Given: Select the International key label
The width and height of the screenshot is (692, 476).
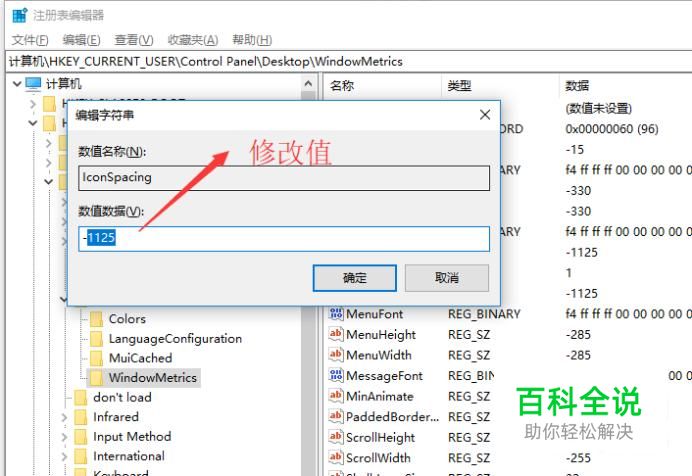Looking at the screenshot, I should (129, 456).
